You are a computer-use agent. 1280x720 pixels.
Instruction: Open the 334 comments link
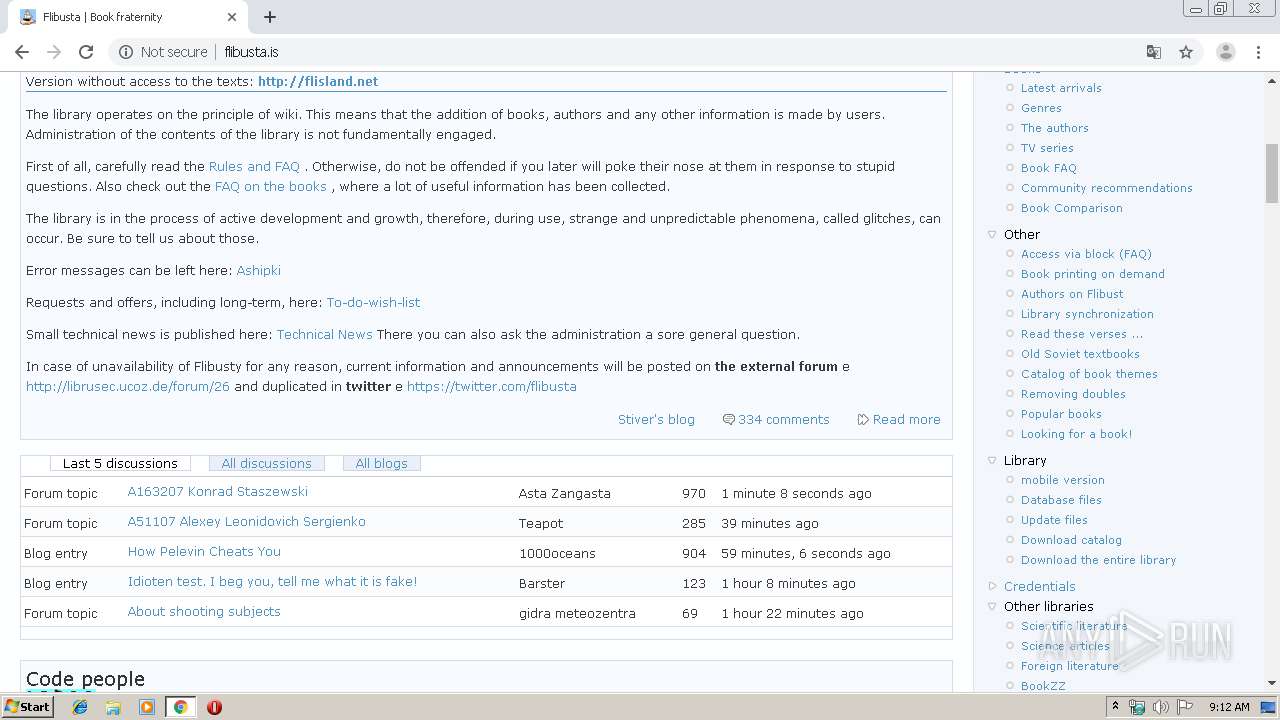[783, 419]
